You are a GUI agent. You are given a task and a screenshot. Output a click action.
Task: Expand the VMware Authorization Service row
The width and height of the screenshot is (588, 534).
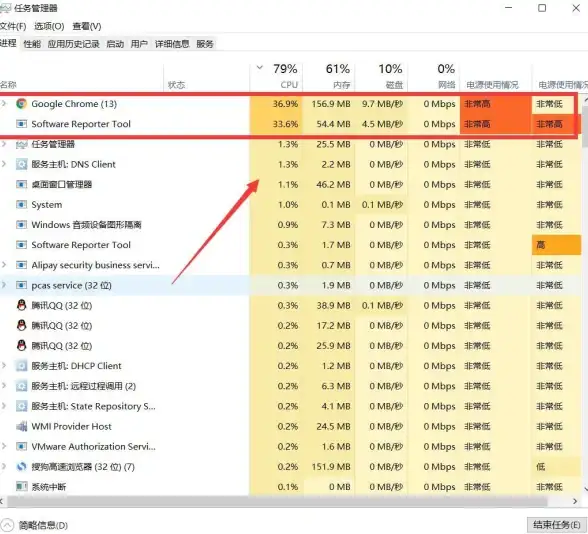(4, 447)
